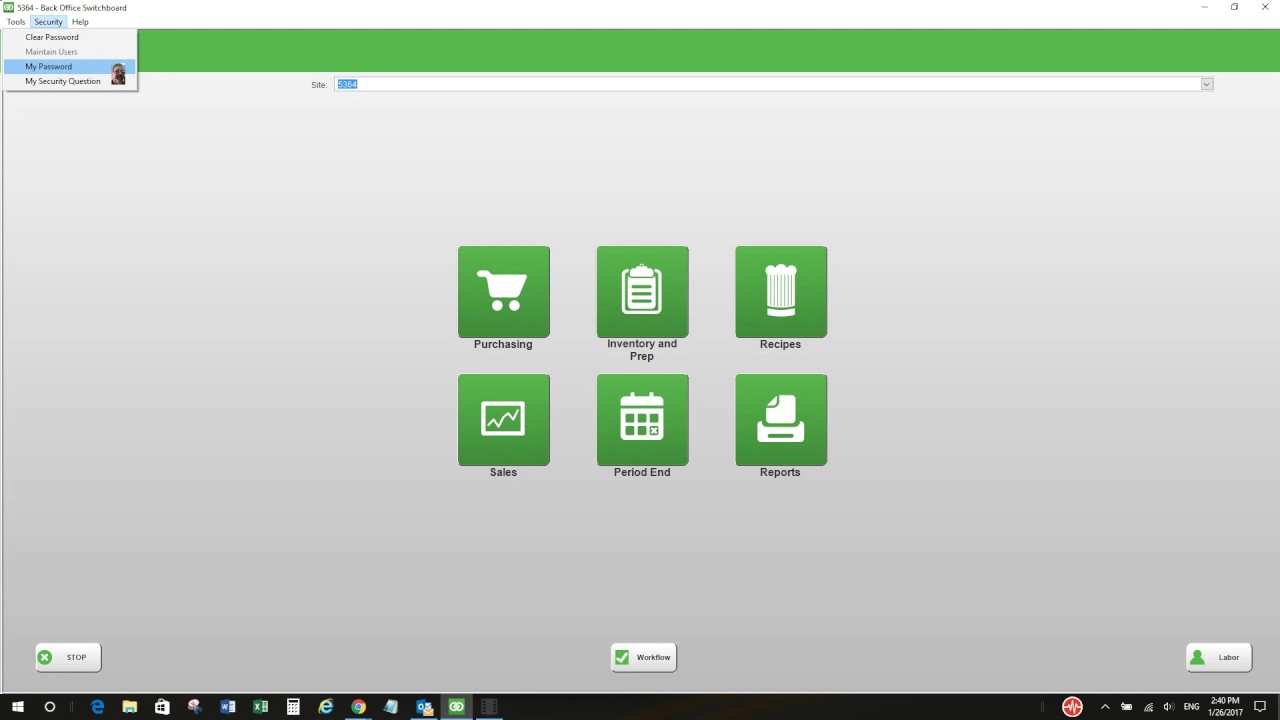The height and width of the screenshot is (720, 1280).
Task: Open network Wi-Fi tray icon
Action: tap(1148, 707)
